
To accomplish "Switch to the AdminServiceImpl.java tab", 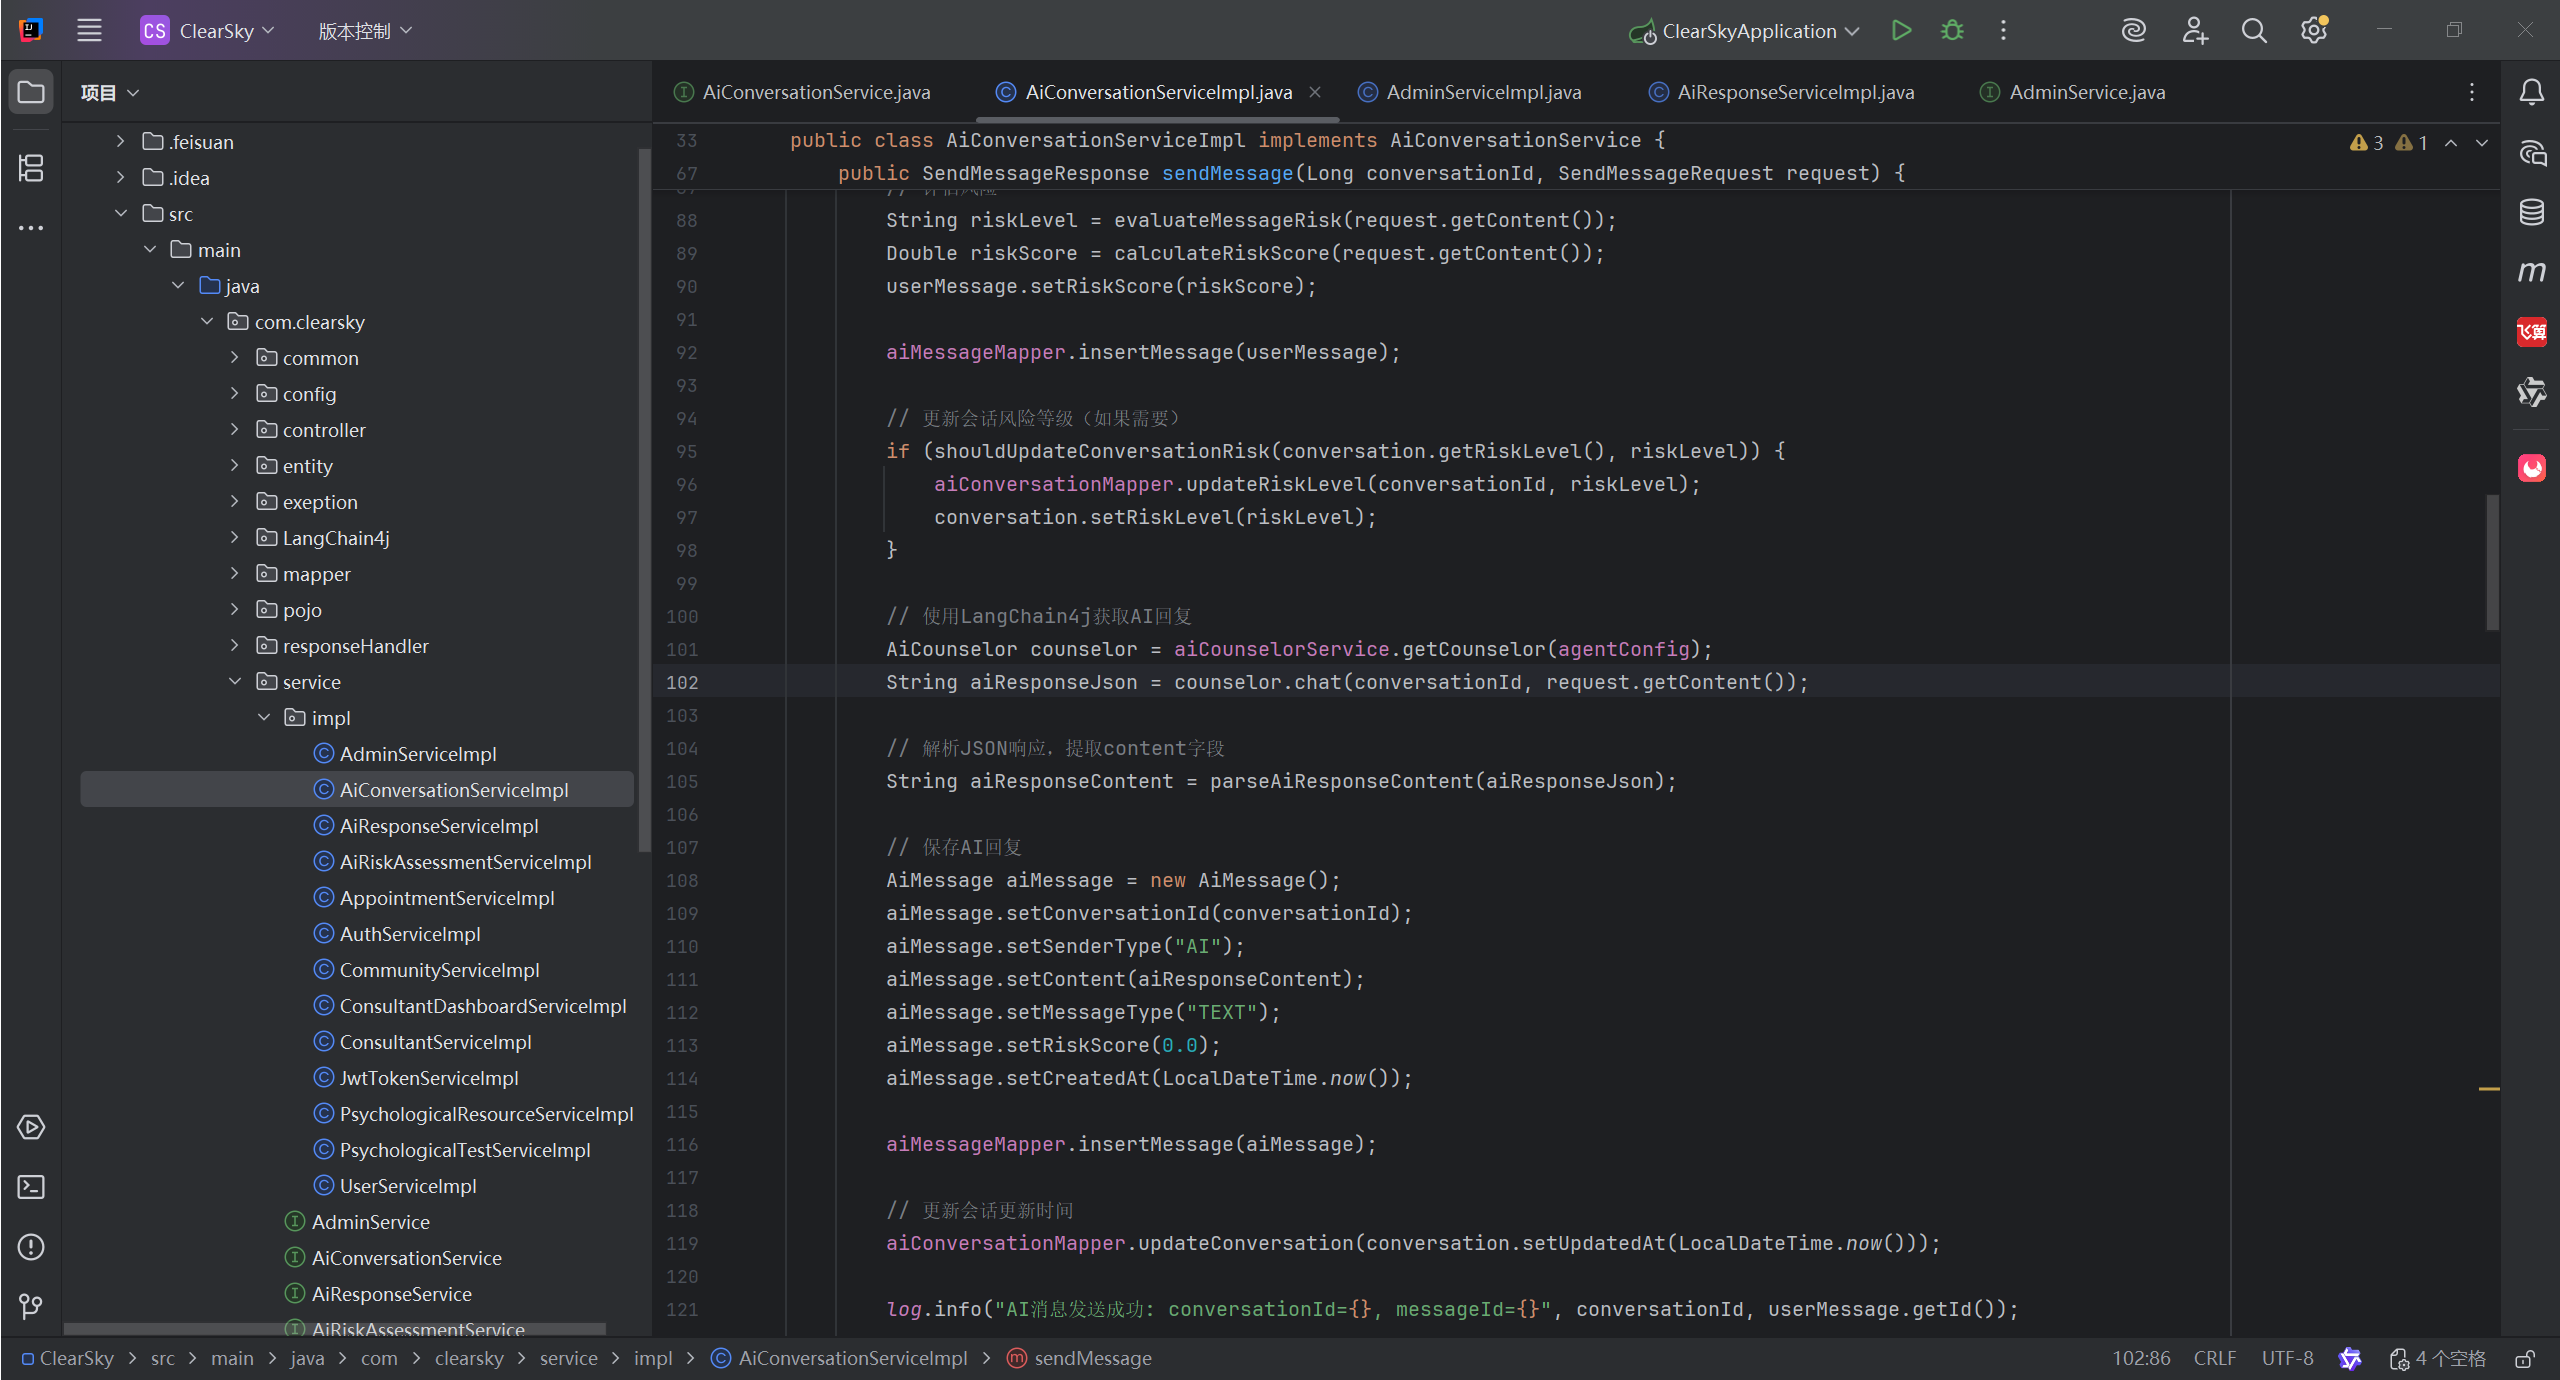I will (1483, 92).
